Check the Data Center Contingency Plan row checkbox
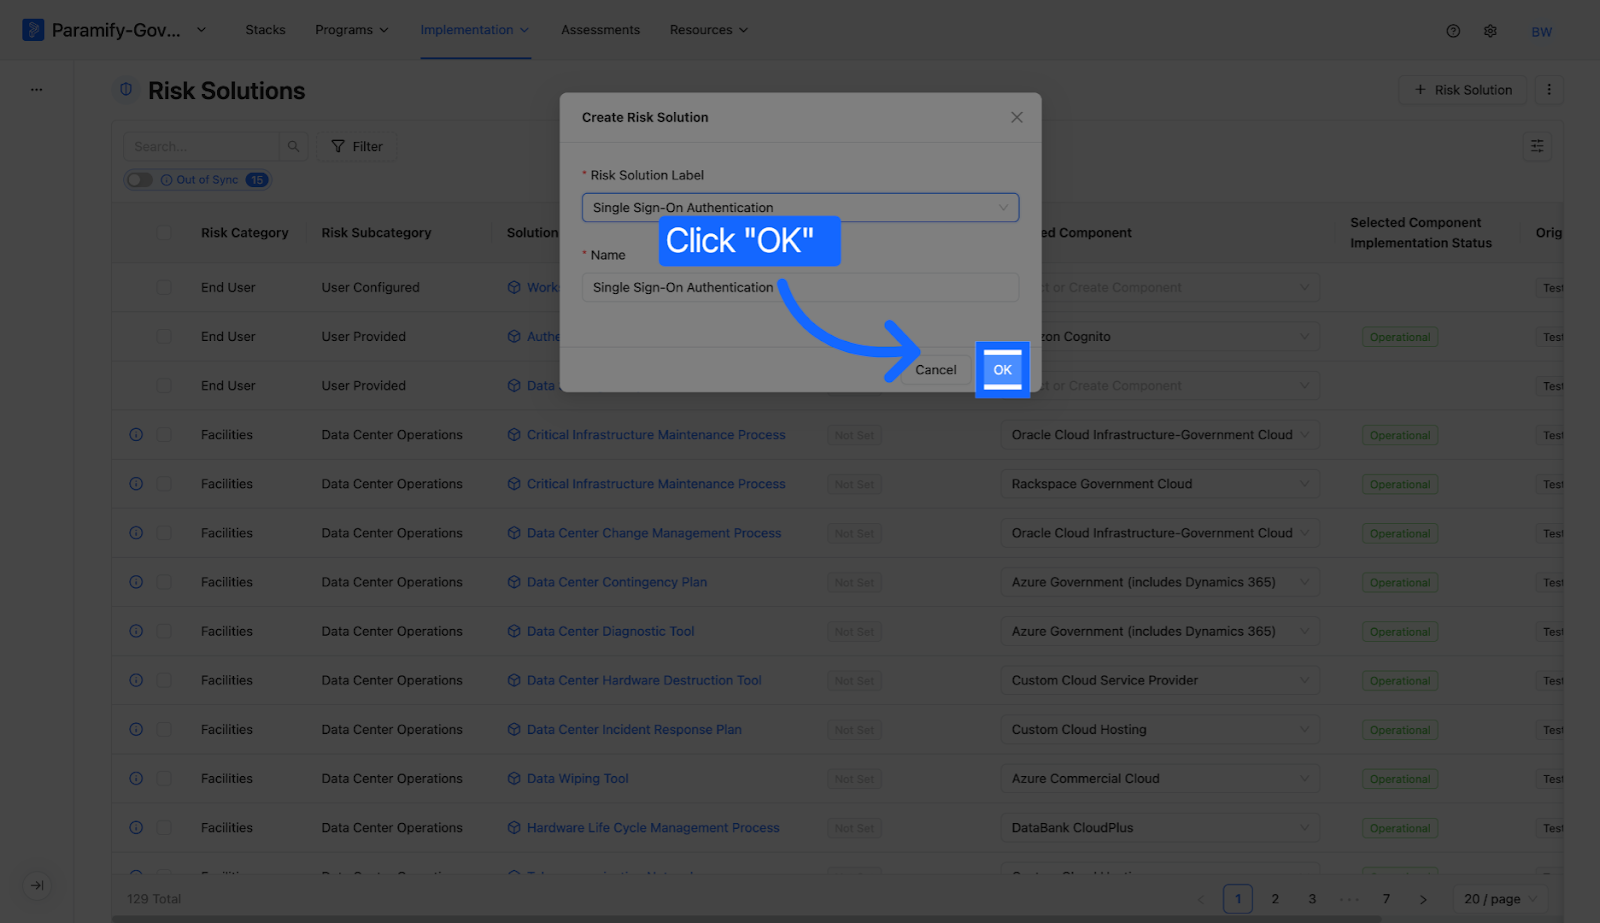Viewport: 1600px width, 923px height. [x=164, y=582]
